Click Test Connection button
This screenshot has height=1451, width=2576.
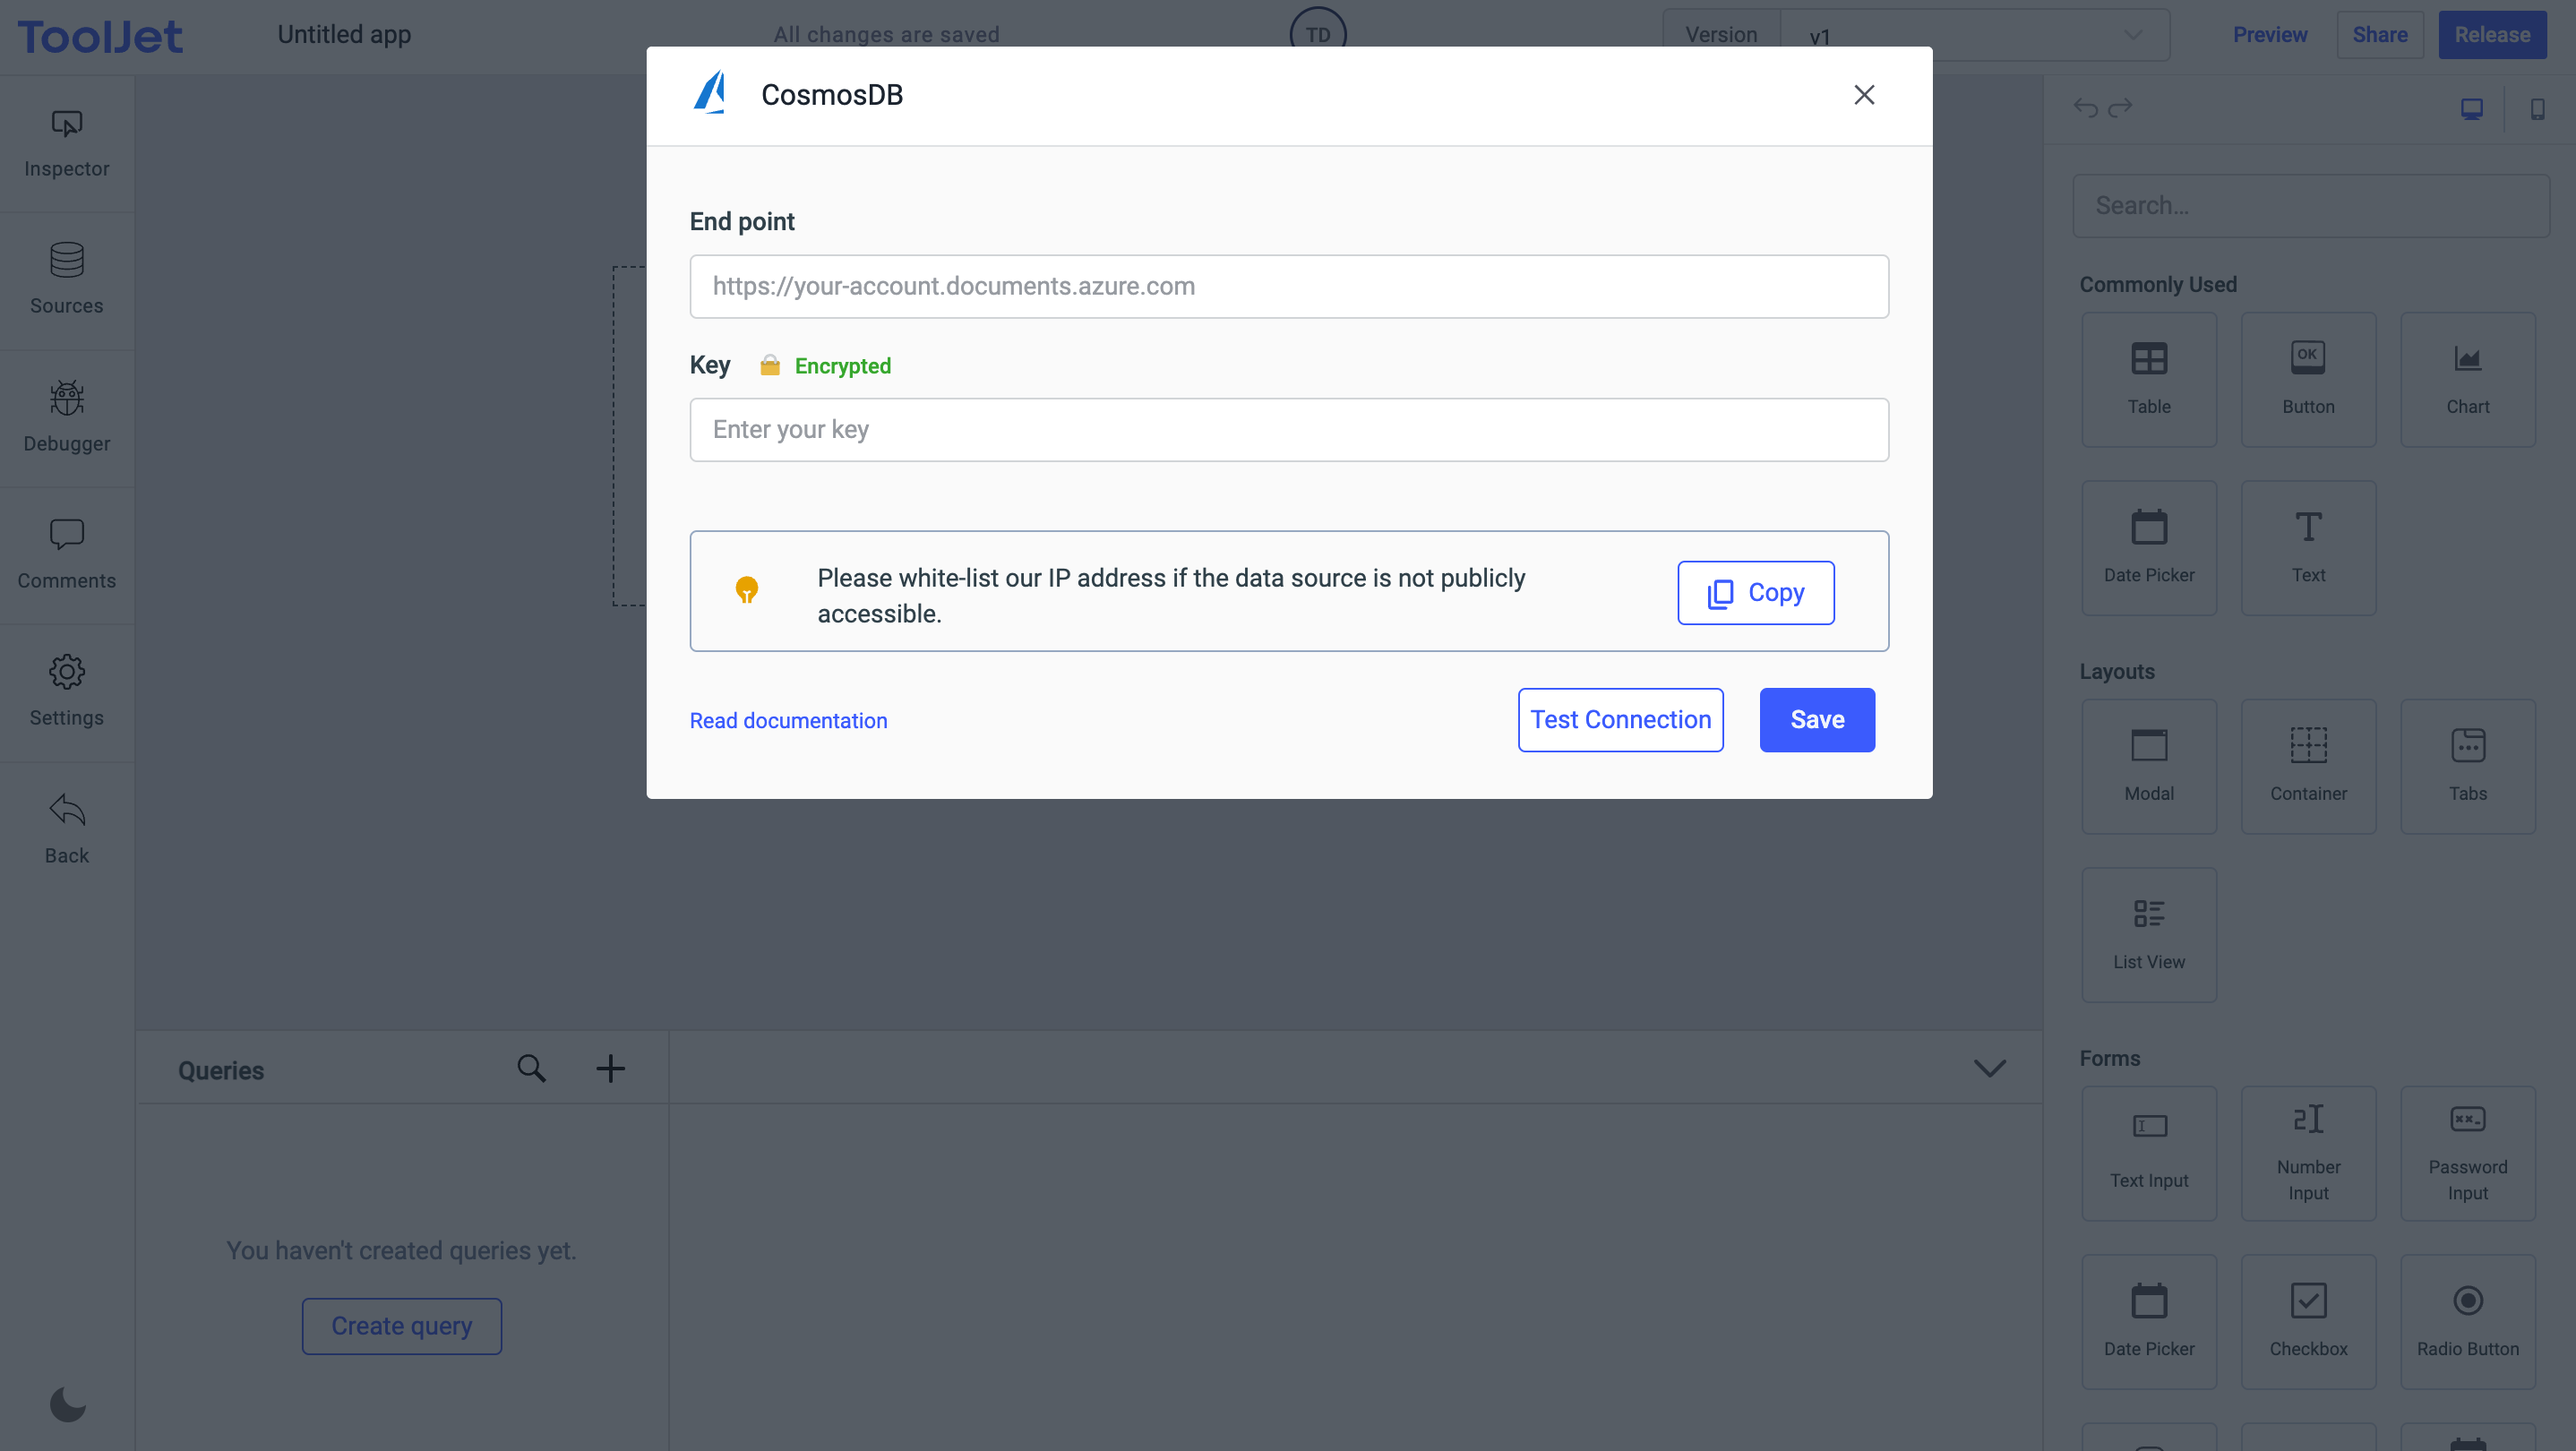1620,719
